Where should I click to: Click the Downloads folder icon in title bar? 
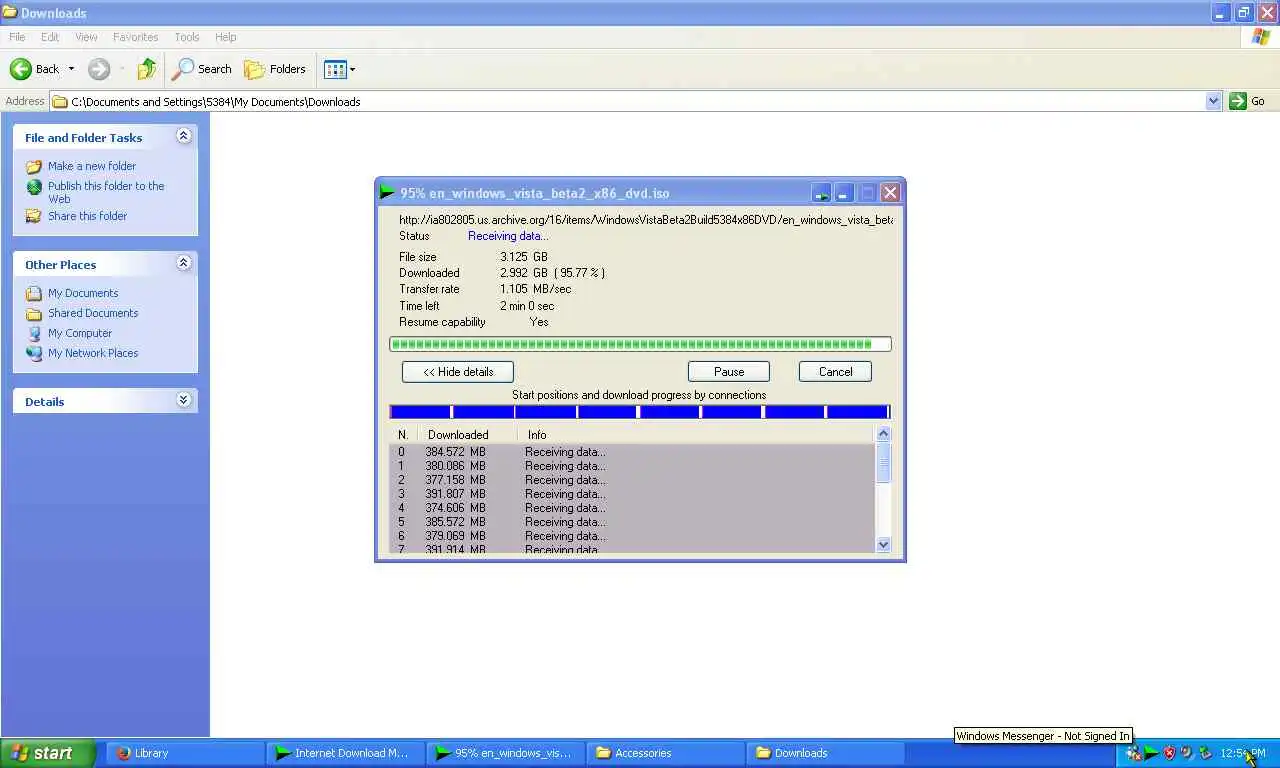point(10,13)
